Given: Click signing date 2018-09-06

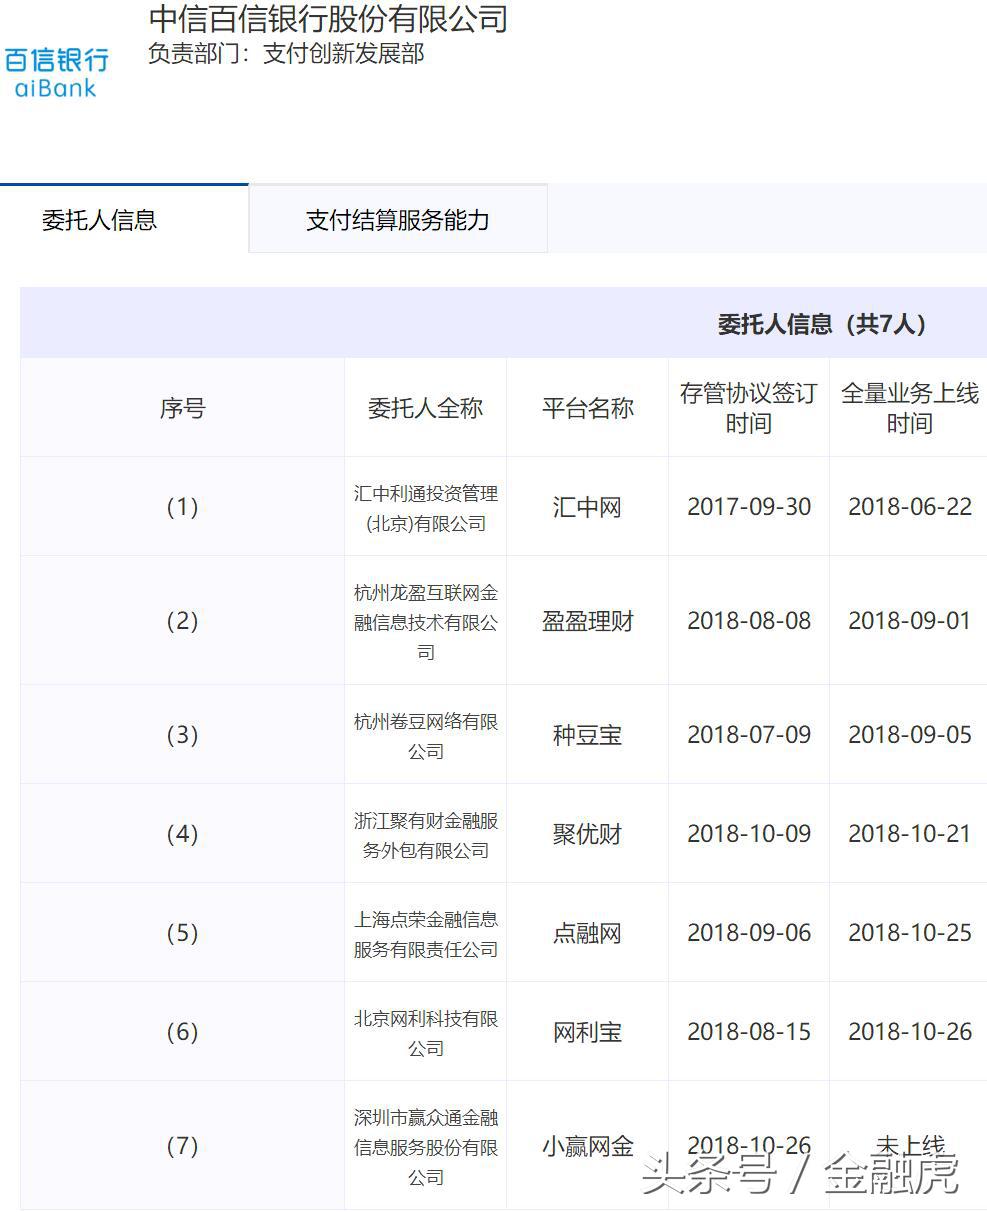Looking at the screenshot, I should (x=749, y=933).
